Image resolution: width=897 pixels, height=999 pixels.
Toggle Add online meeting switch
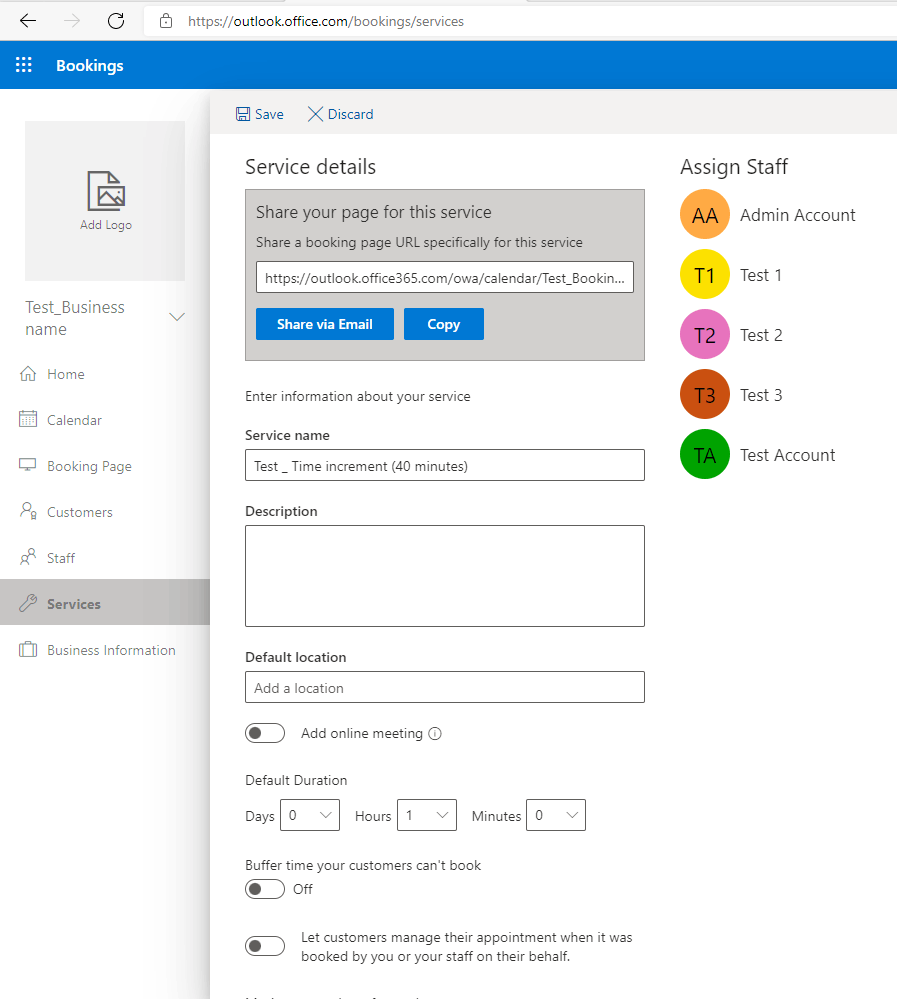(x=265, y=733)
